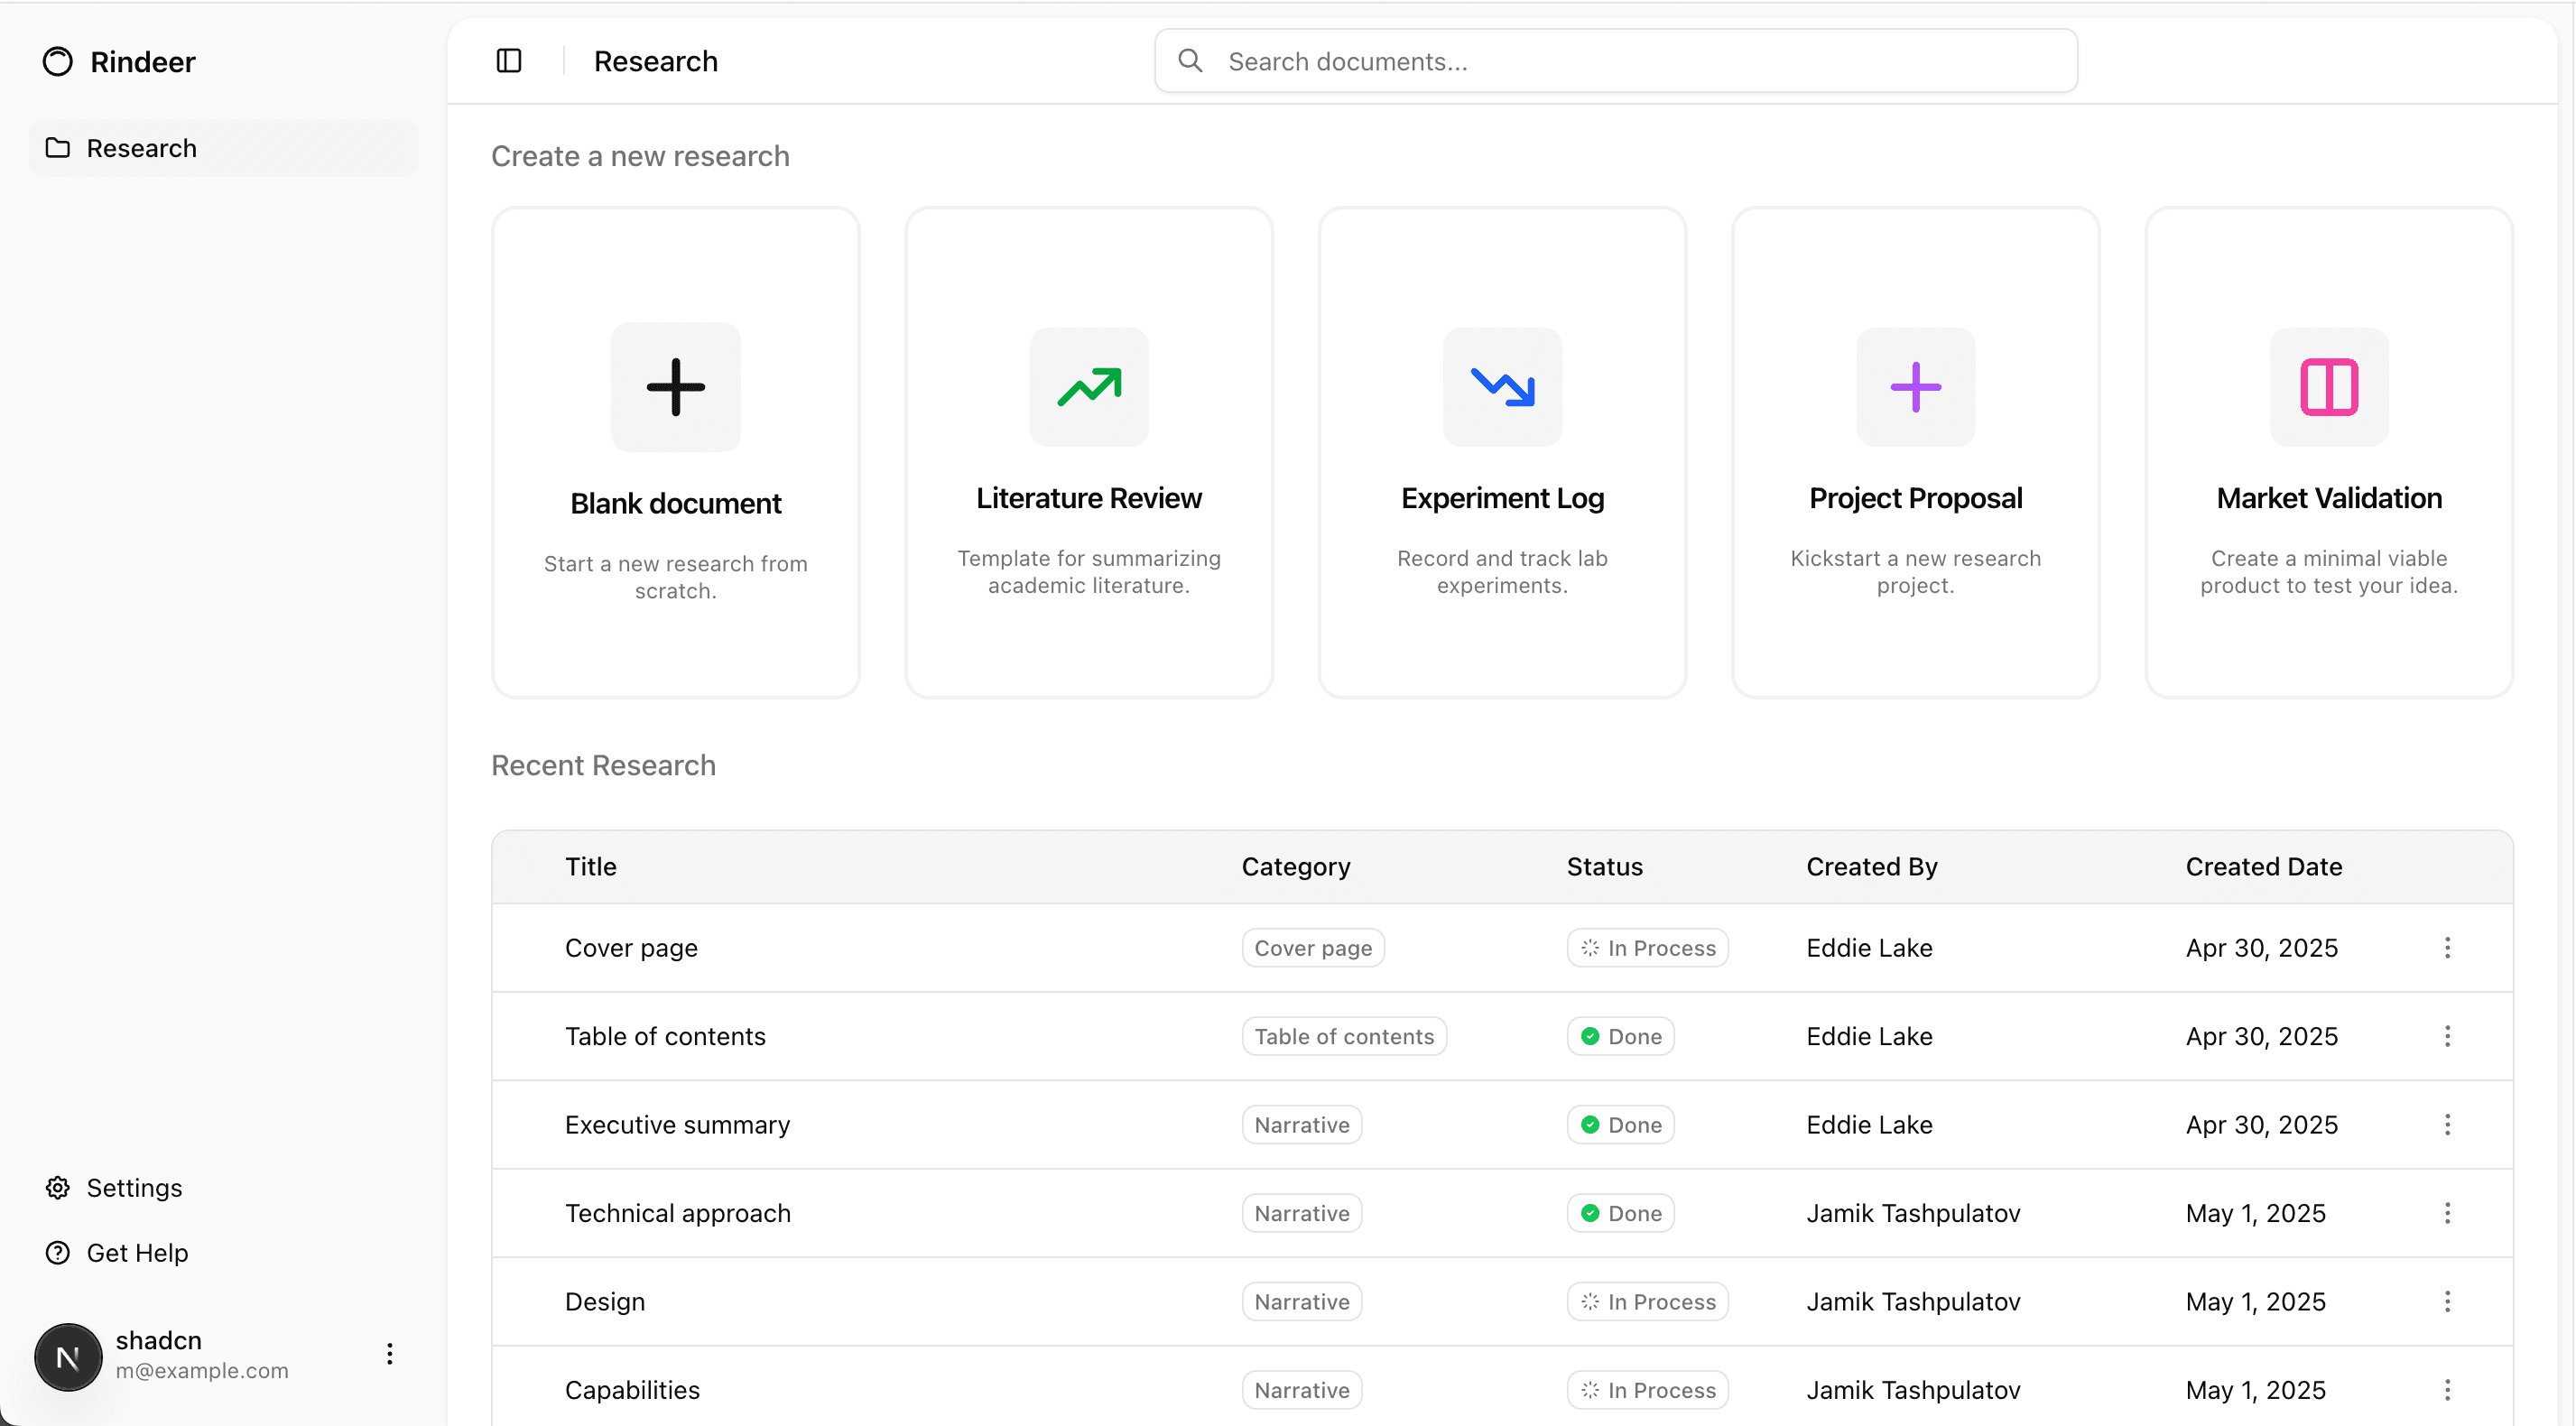Open row actions for Technical approach
The width and height of the screenshot is (2576, 1426).
(2447, 1213)
